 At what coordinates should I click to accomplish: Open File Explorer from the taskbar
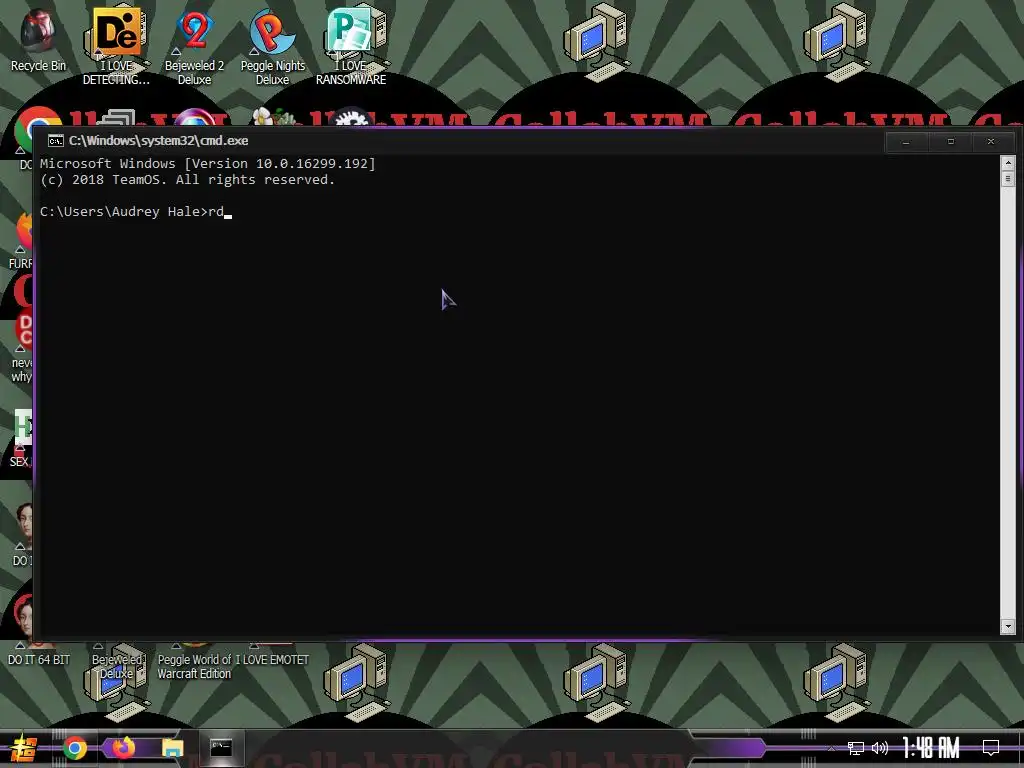pos(172,748)
